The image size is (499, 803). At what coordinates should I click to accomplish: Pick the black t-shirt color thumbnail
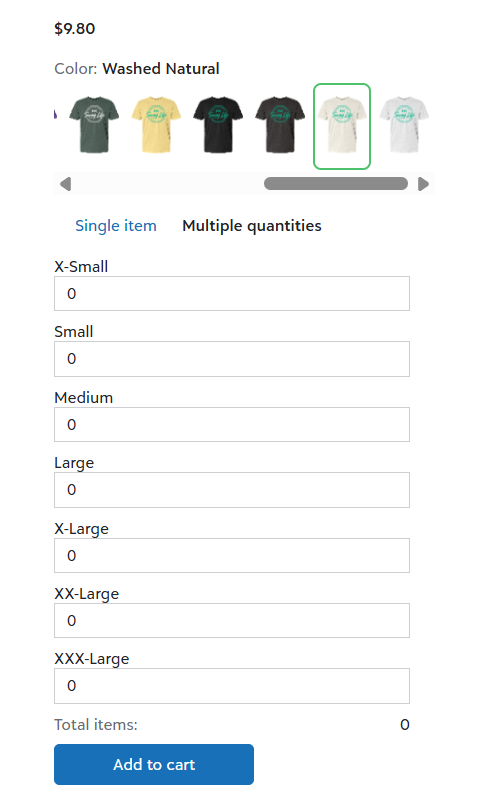coord(218,125)
